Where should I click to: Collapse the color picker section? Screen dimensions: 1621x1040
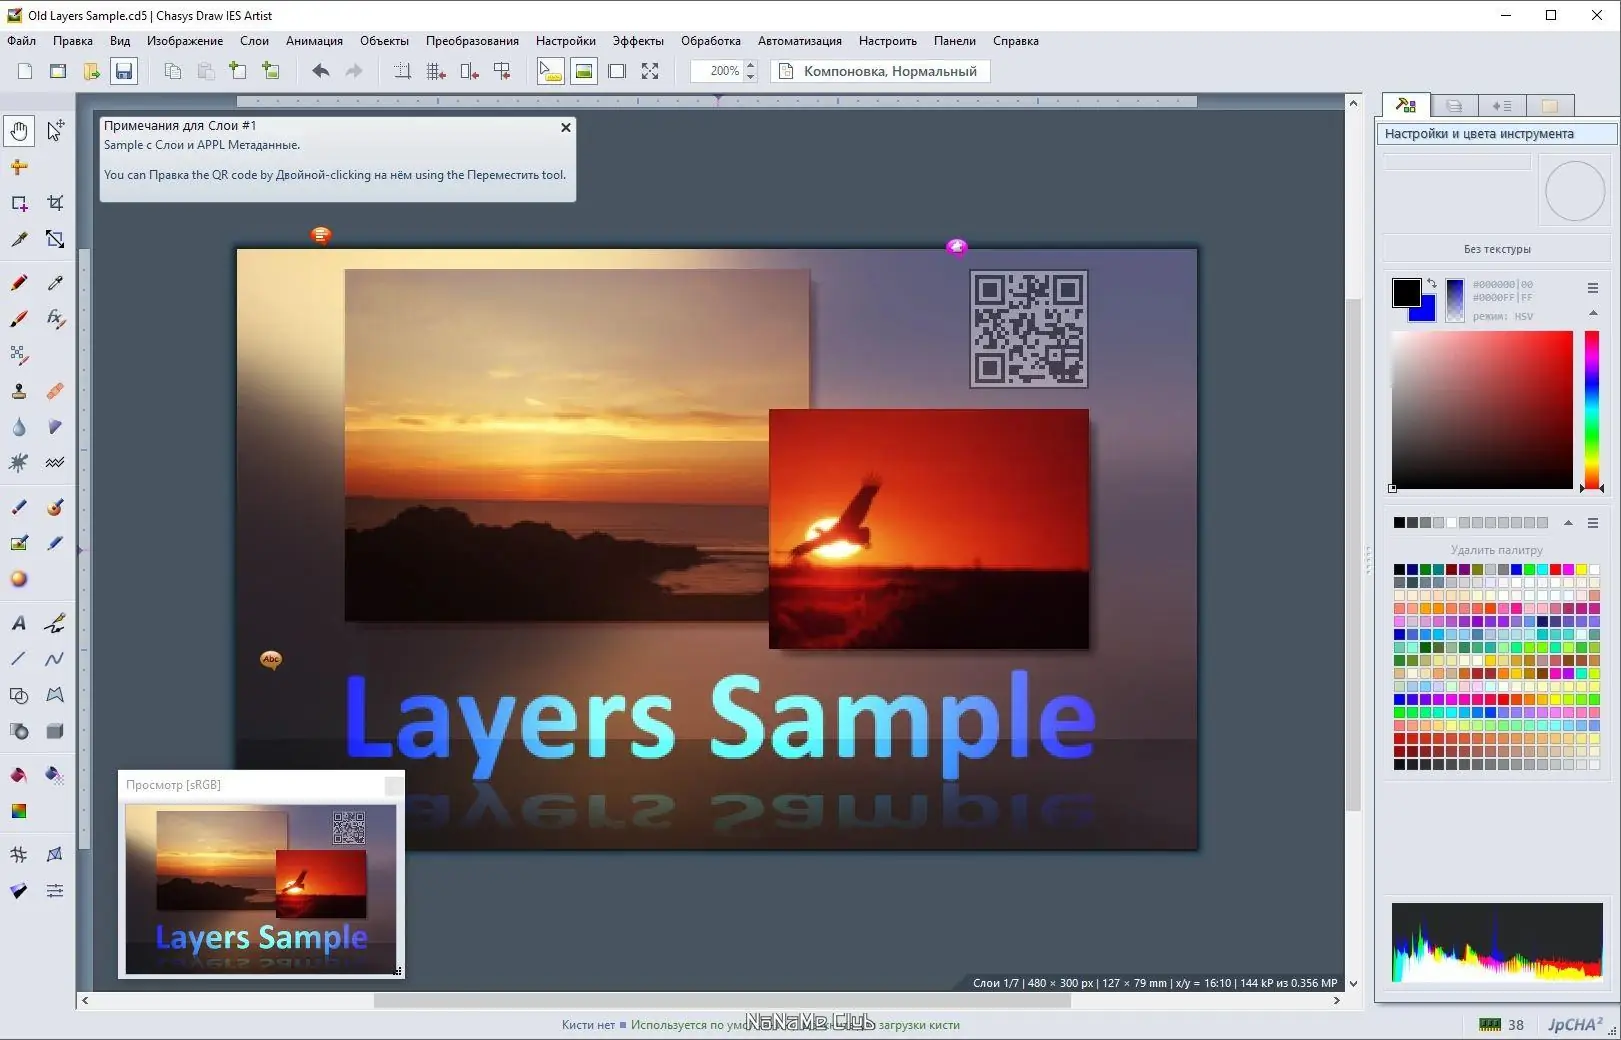tap(1593, 313)
